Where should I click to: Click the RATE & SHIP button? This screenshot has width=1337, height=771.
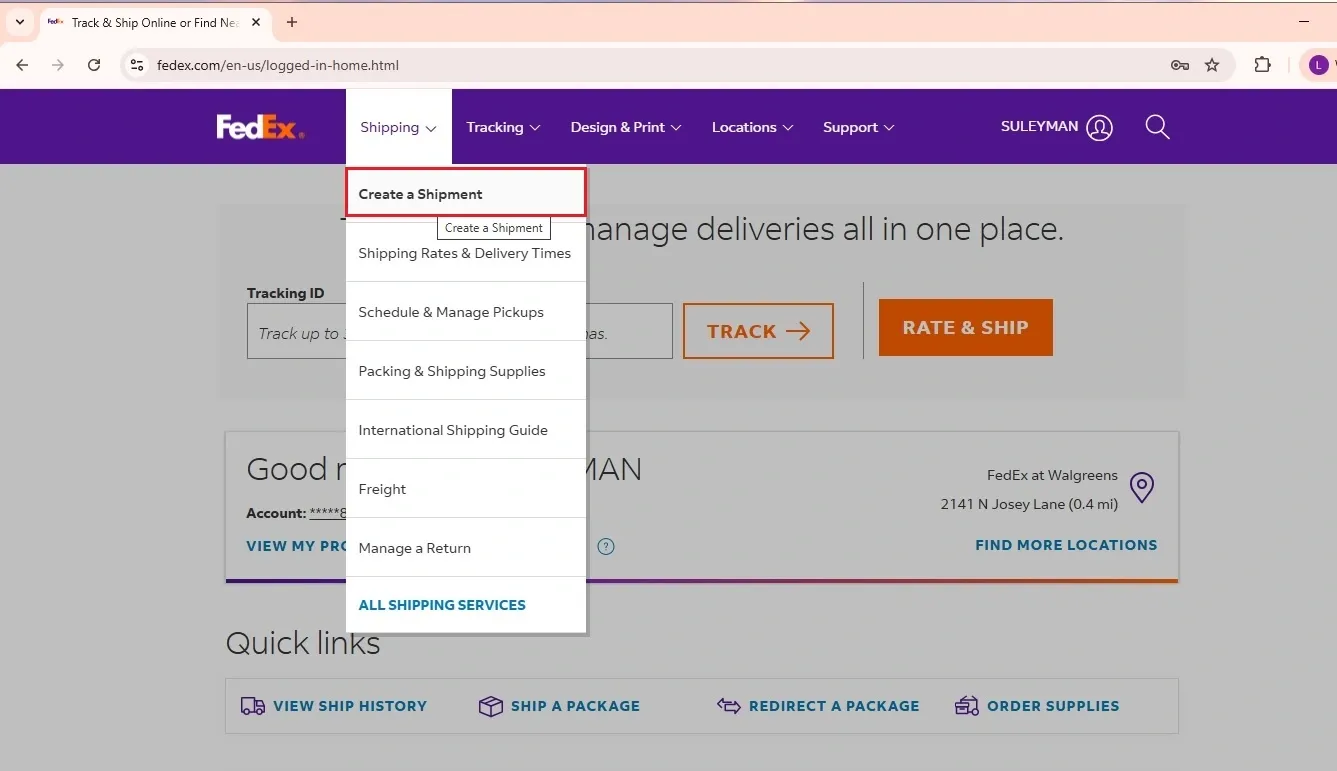pyautogui.click(x=965, y=327)
